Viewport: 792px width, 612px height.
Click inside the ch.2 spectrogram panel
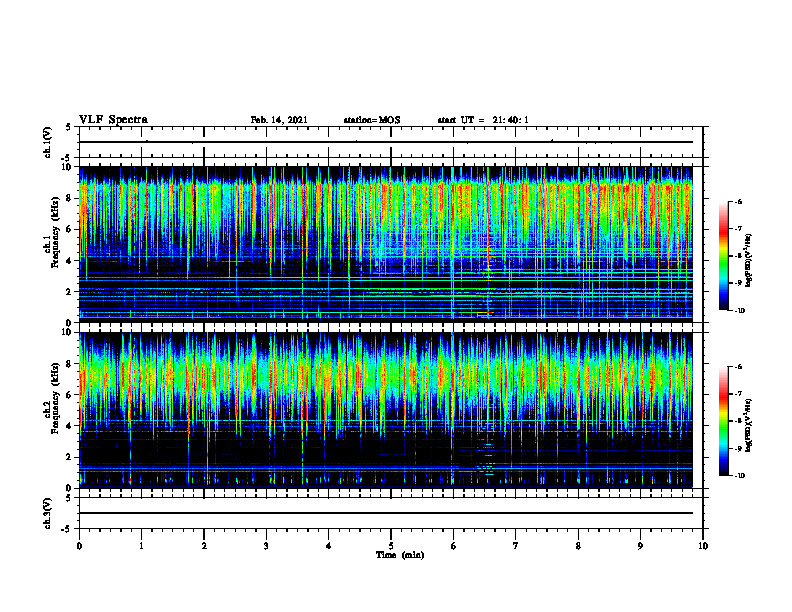385,410
